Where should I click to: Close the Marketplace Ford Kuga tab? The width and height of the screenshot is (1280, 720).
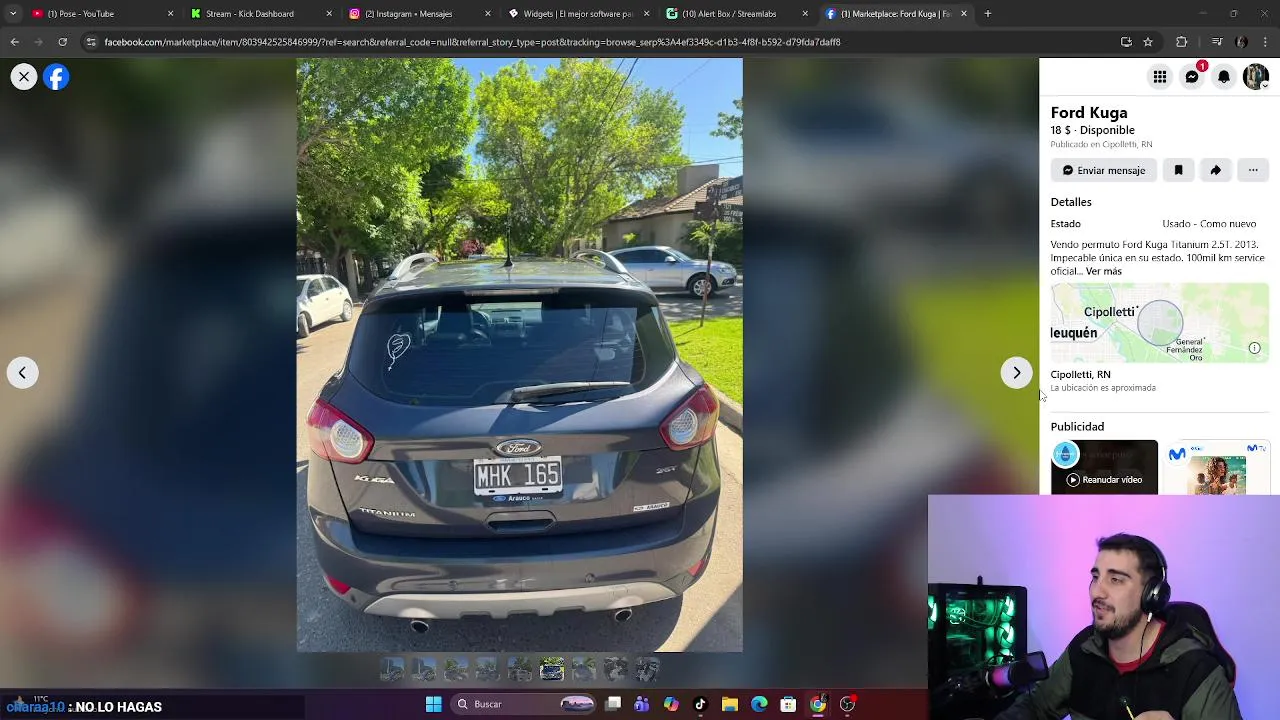pos(964,14)
